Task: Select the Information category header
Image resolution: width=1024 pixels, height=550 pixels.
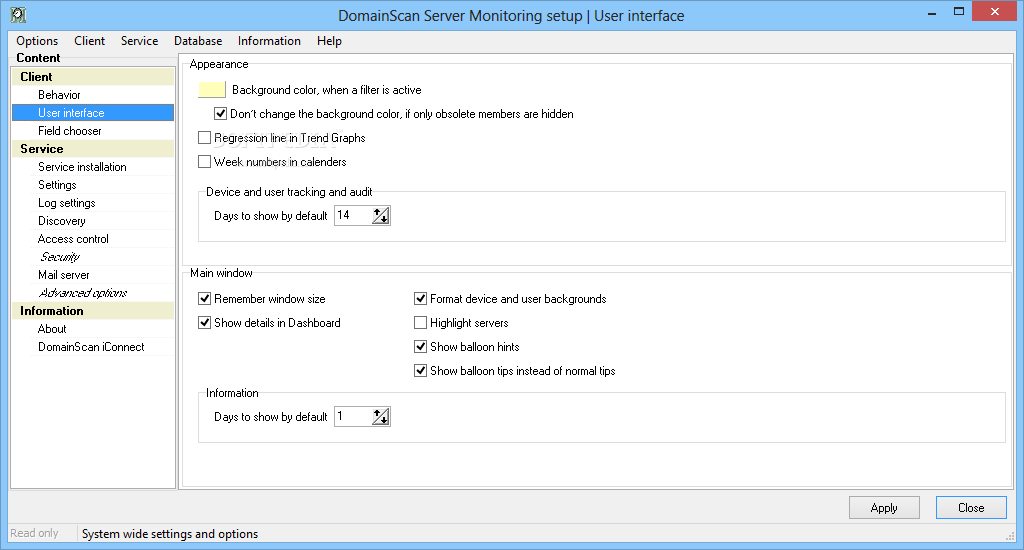Action: [x=93, y=311]
